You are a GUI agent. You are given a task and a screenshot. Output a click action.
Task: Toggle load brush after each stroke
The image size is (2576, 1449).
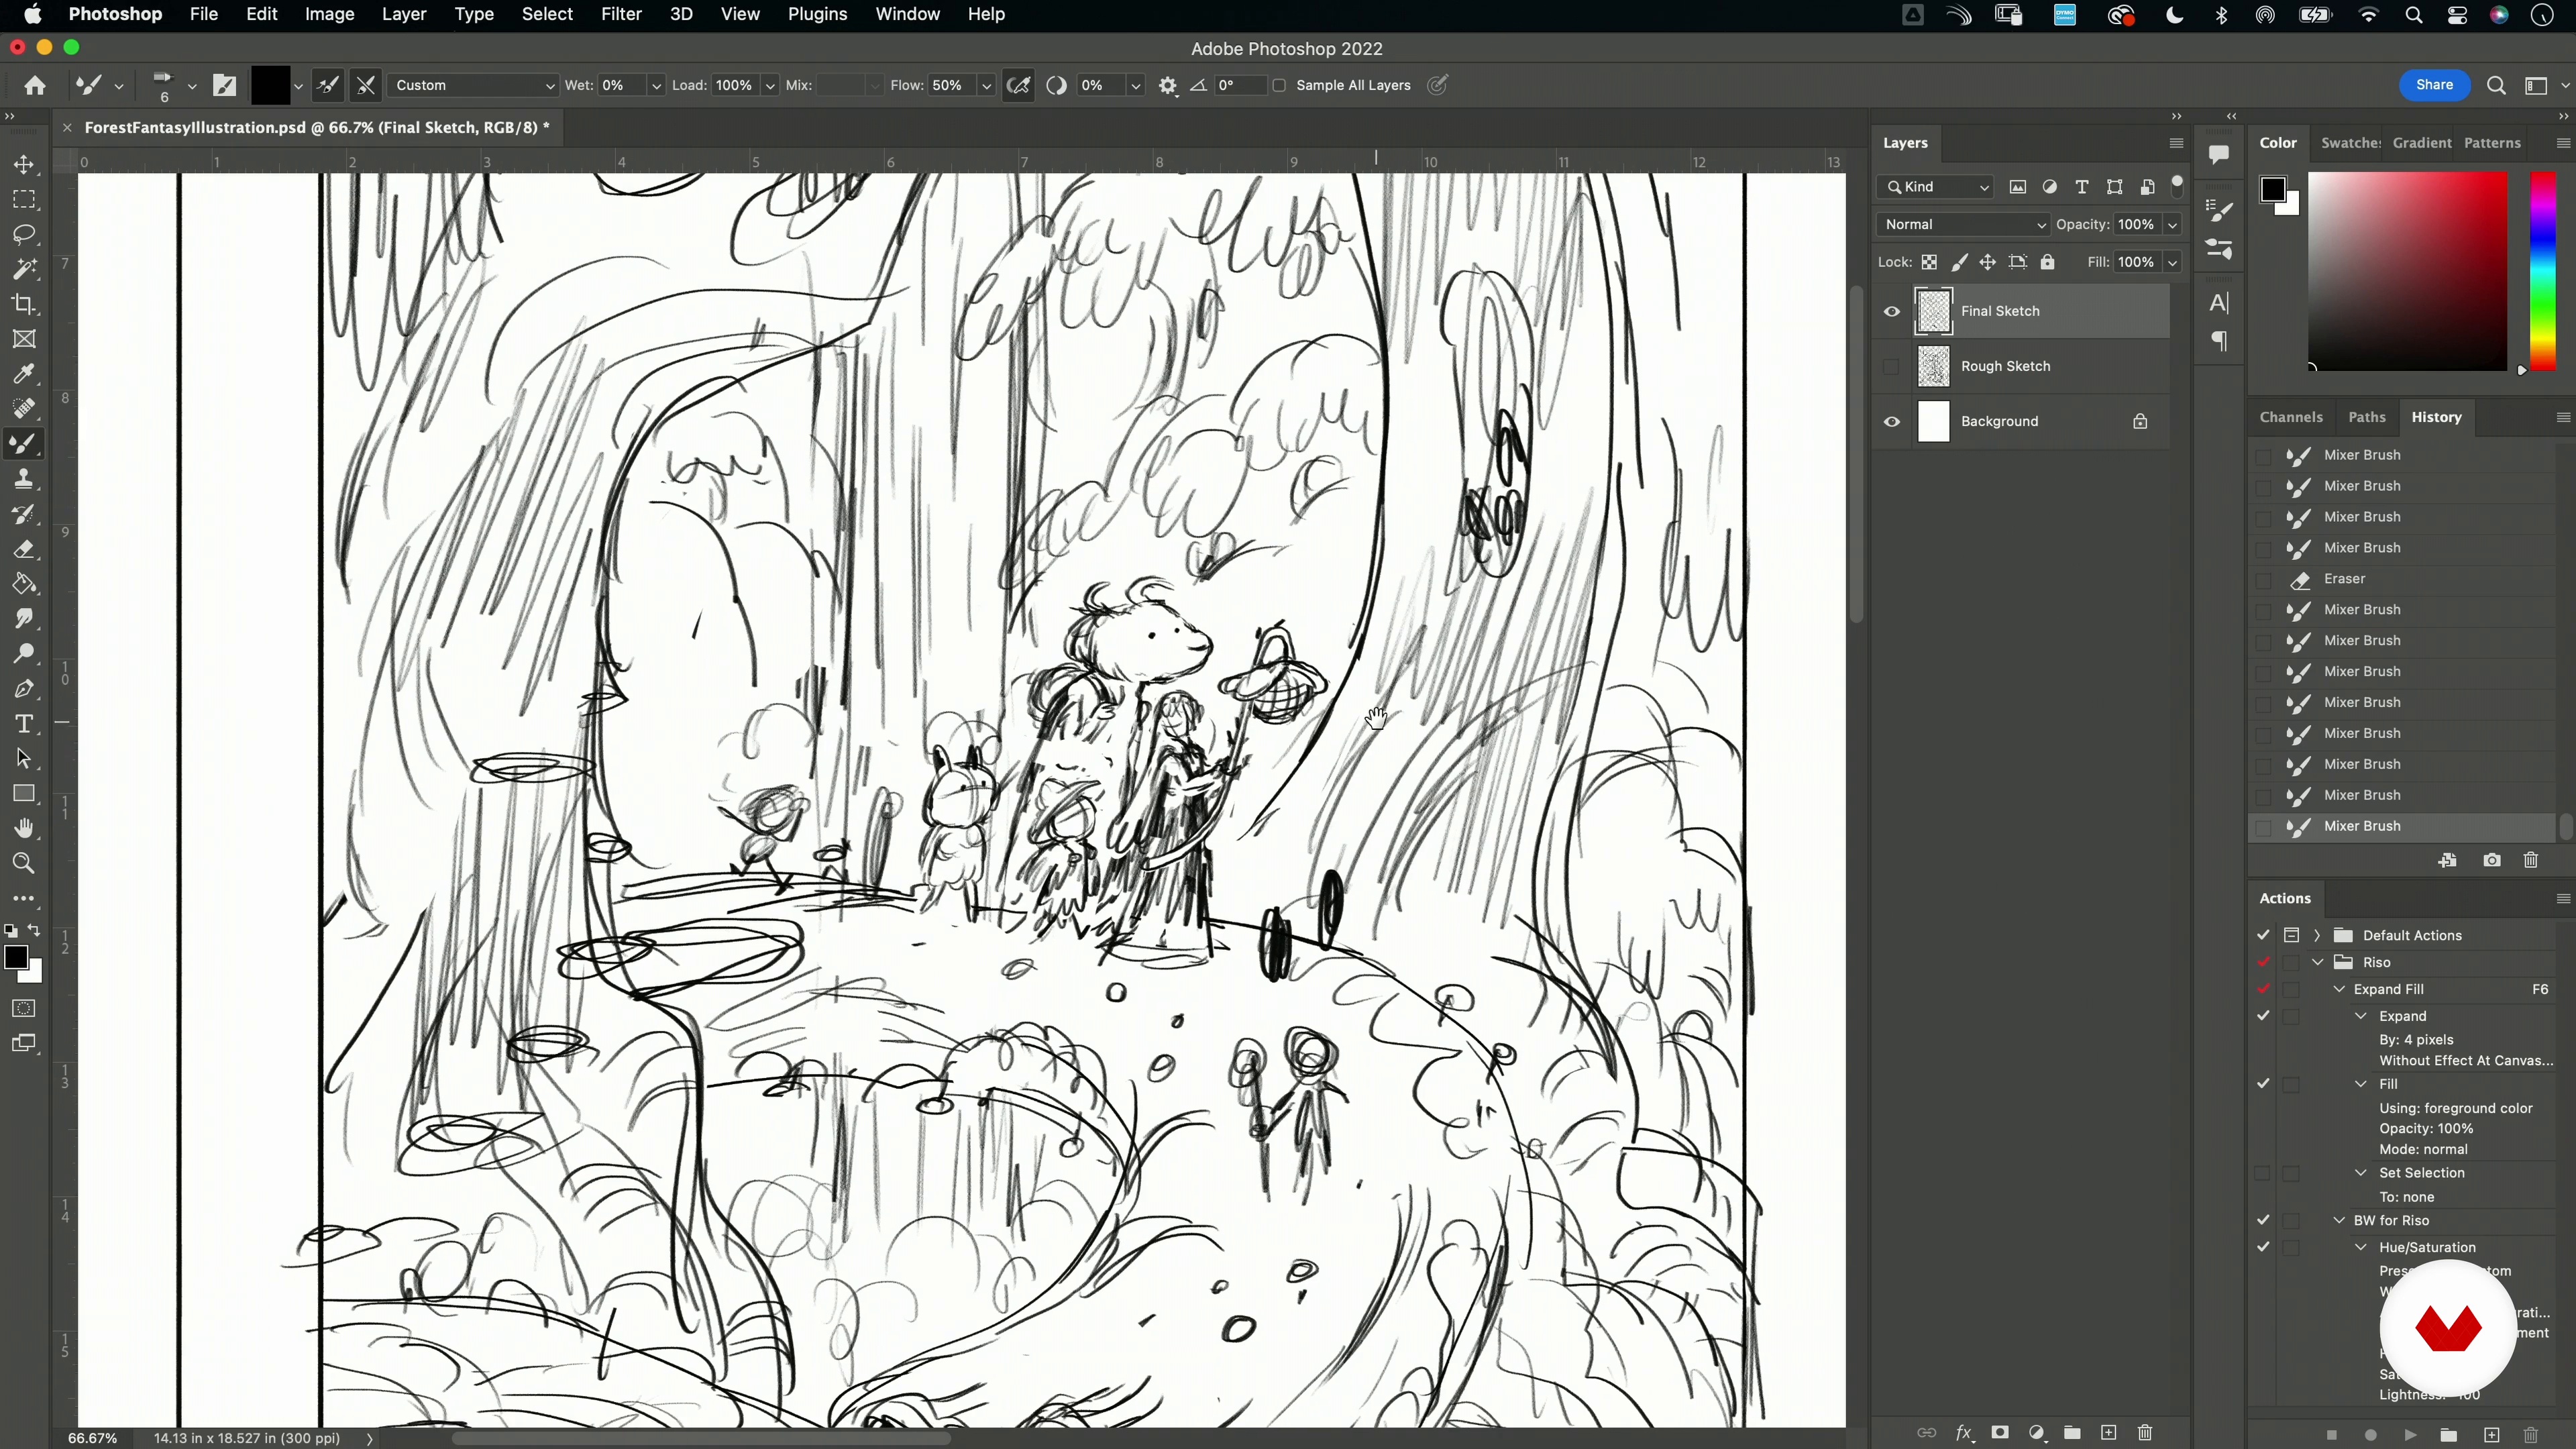coord(328,86)
